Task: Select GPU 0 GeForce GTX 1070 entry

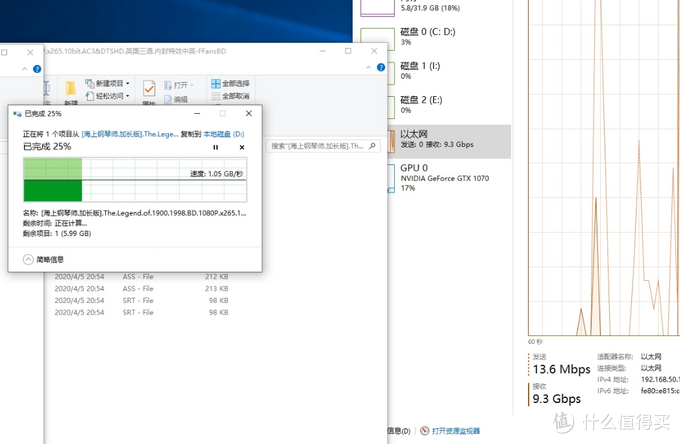Action: click(x=448, y=177)
